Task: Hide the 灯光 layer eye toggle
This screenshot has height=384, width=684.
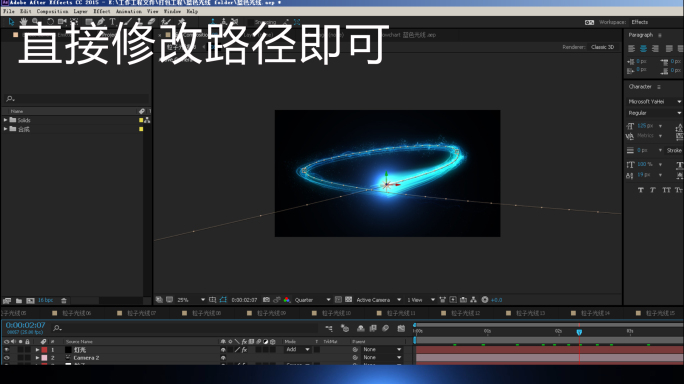Action: point(6,350)
